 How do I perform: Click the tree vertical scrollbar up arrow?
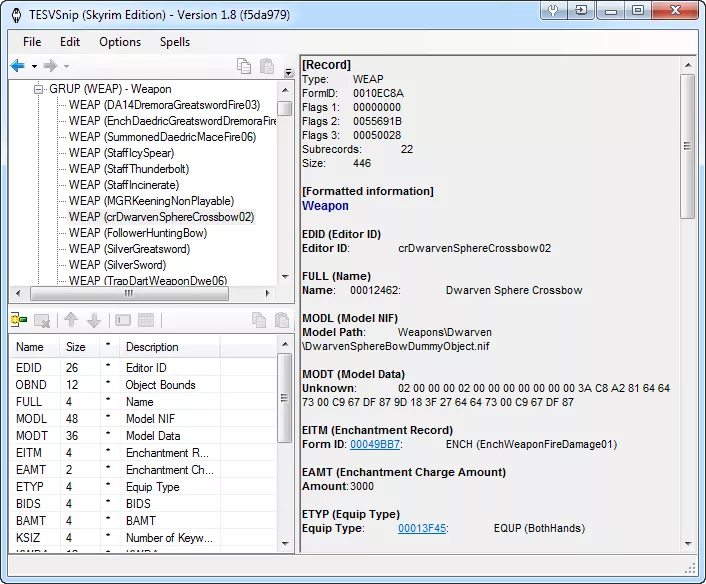pos(285,91)
